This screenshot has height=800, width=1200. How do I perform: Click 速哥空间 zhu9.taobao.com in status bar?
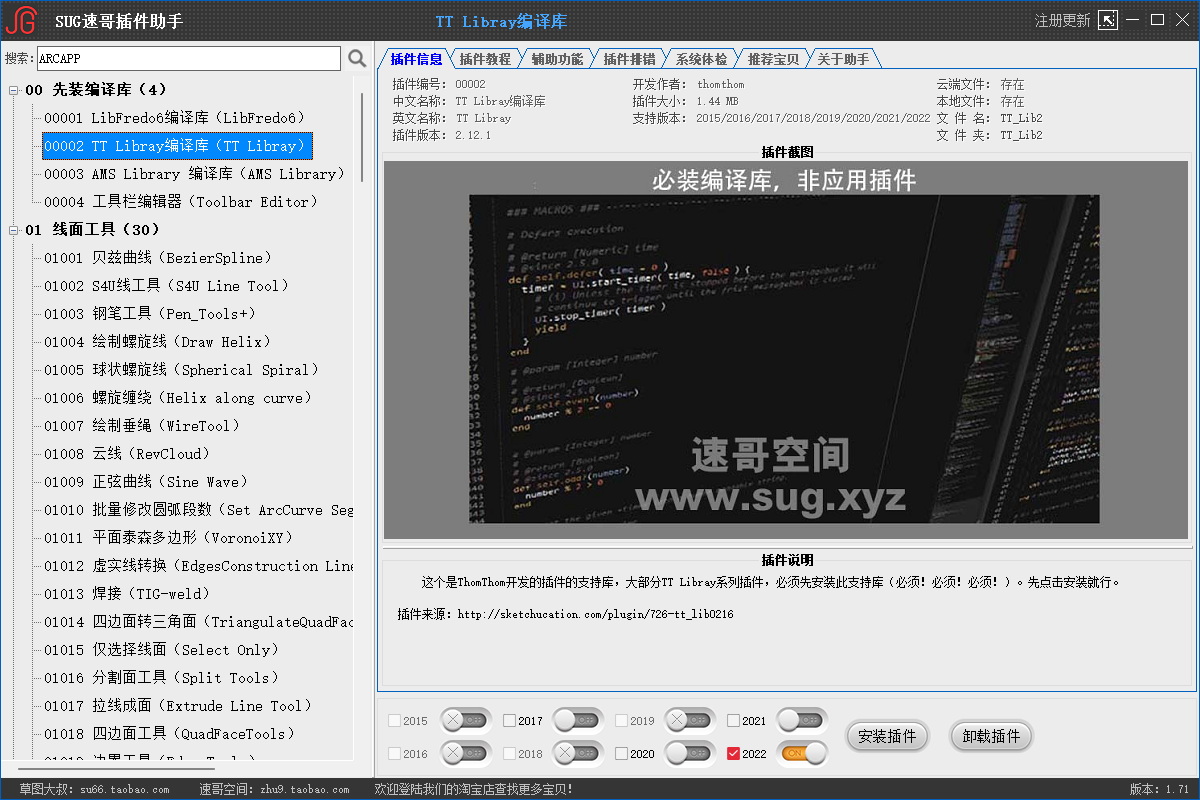(x=274, y=790)
